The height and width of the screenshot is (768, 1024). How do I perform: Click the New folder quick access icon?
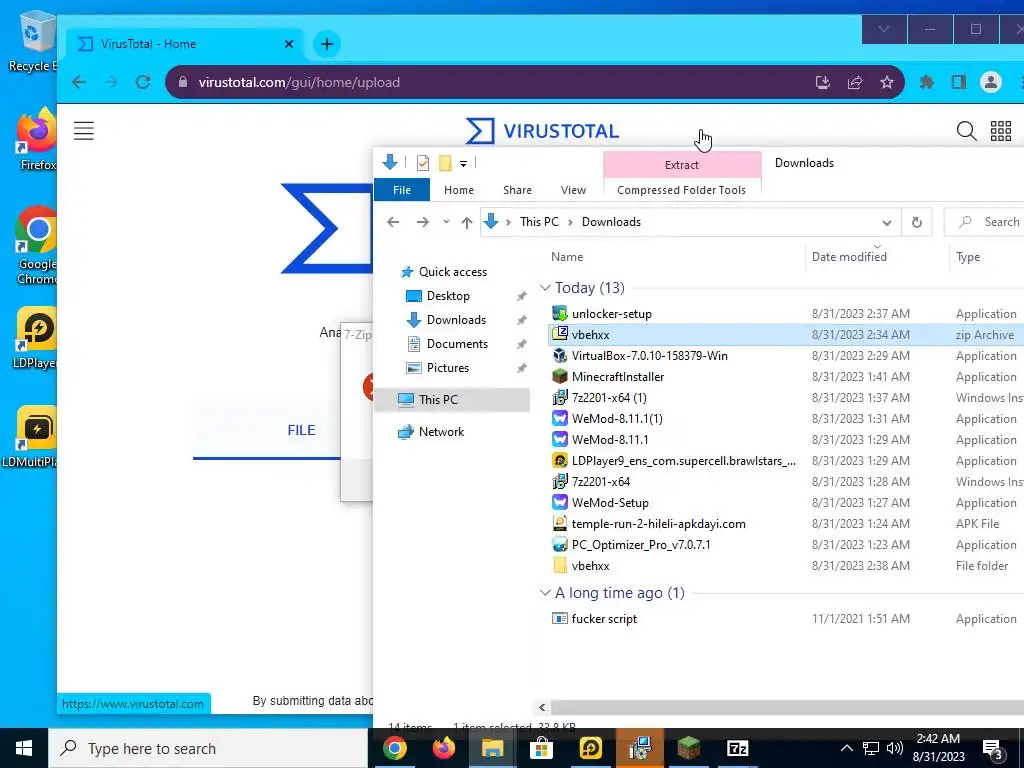coord(445,163)
